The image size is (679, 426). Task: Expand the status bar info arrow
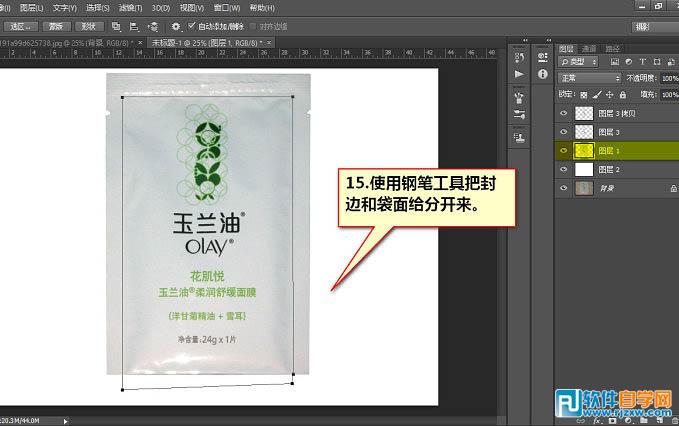point(65,421)
